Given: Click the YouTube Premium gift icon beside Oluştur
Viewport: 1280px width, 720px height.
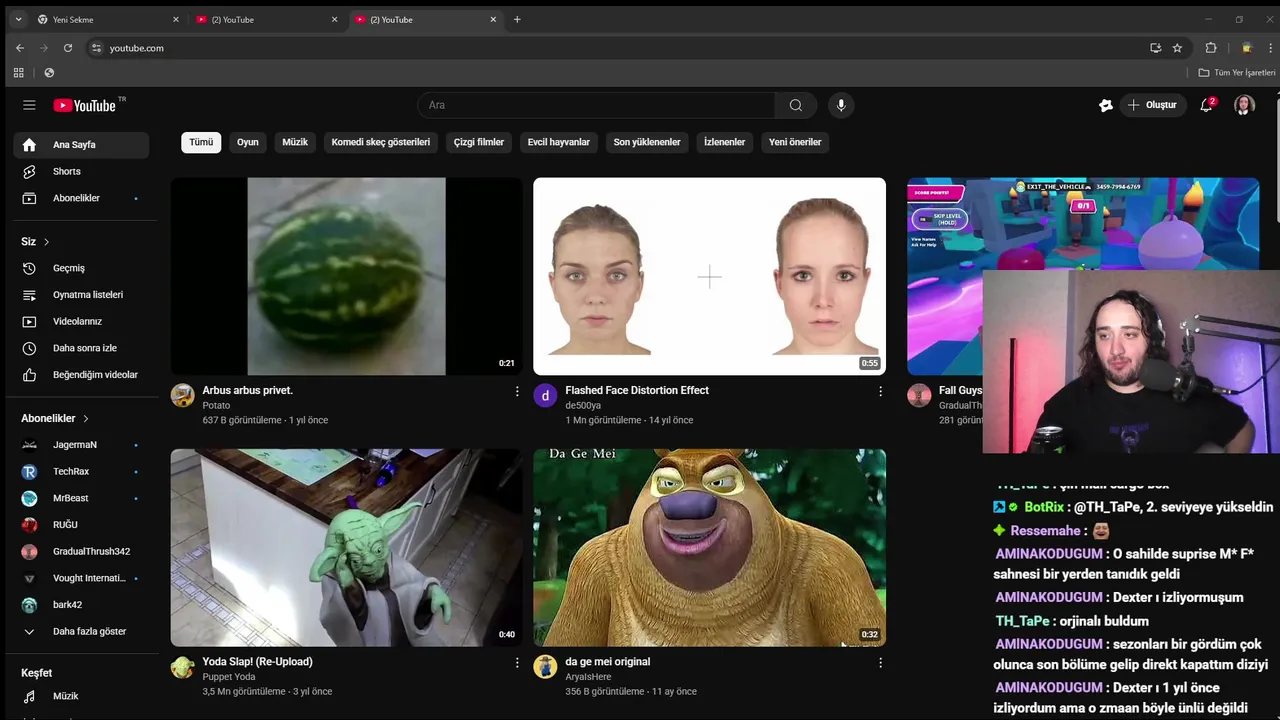Looking at the screenshot, I should point(1106,105).
